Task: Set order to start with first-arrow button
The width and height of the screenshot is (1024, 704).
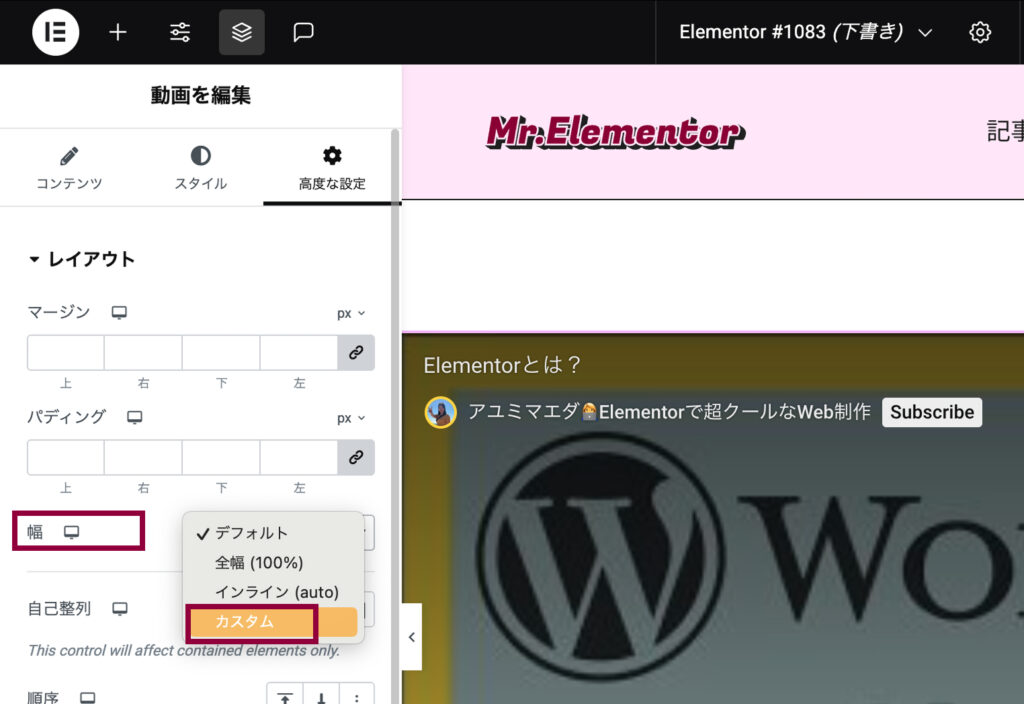Action: (285, 698)
